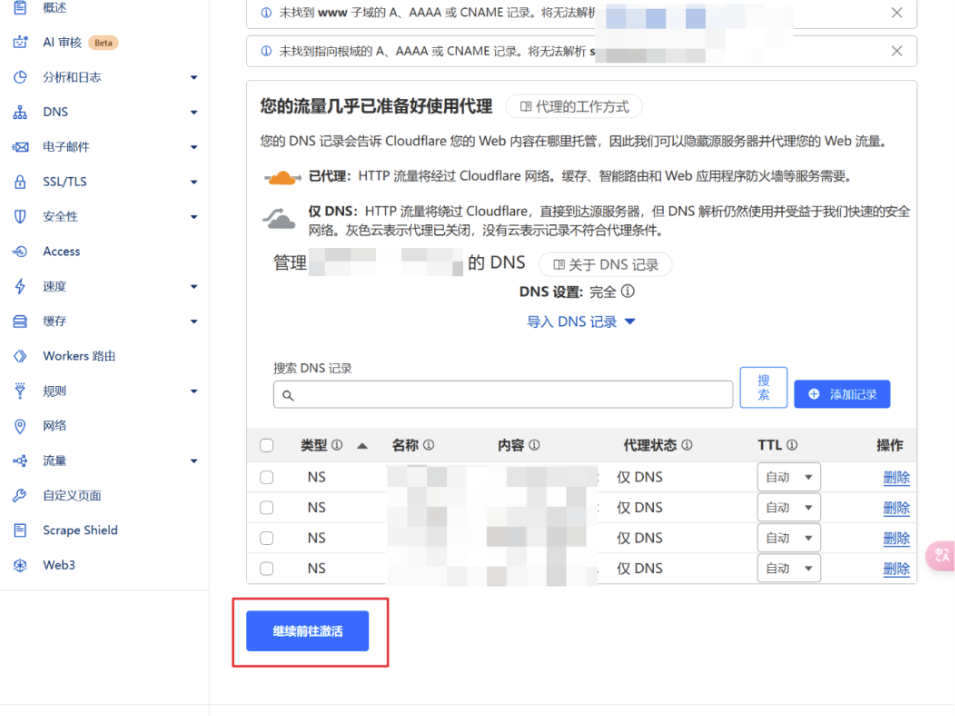Check the first NS record checkbox
Screen dimensions: 955x716
click(267, 477)
